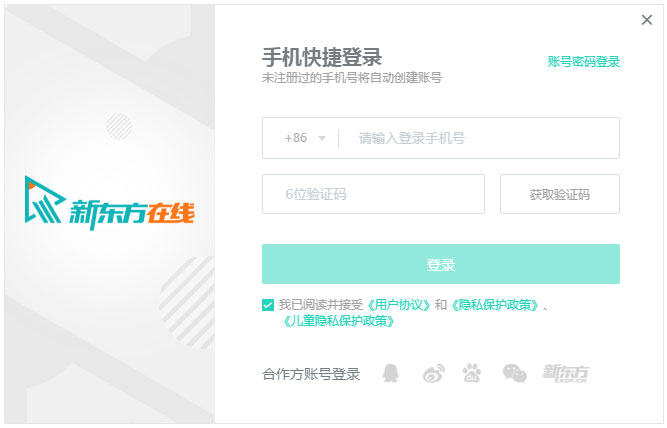This screenshot has height=428, width=667.
Task: Read the 《儿童隐私保护政策》 link
Action: click(x=339, y=321)
